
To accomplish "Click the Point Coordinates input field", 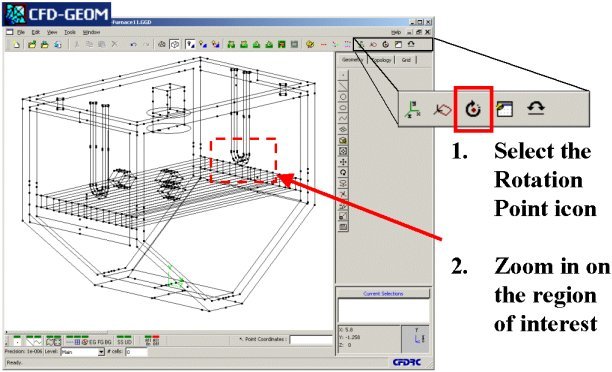I will tap(311, 340).
